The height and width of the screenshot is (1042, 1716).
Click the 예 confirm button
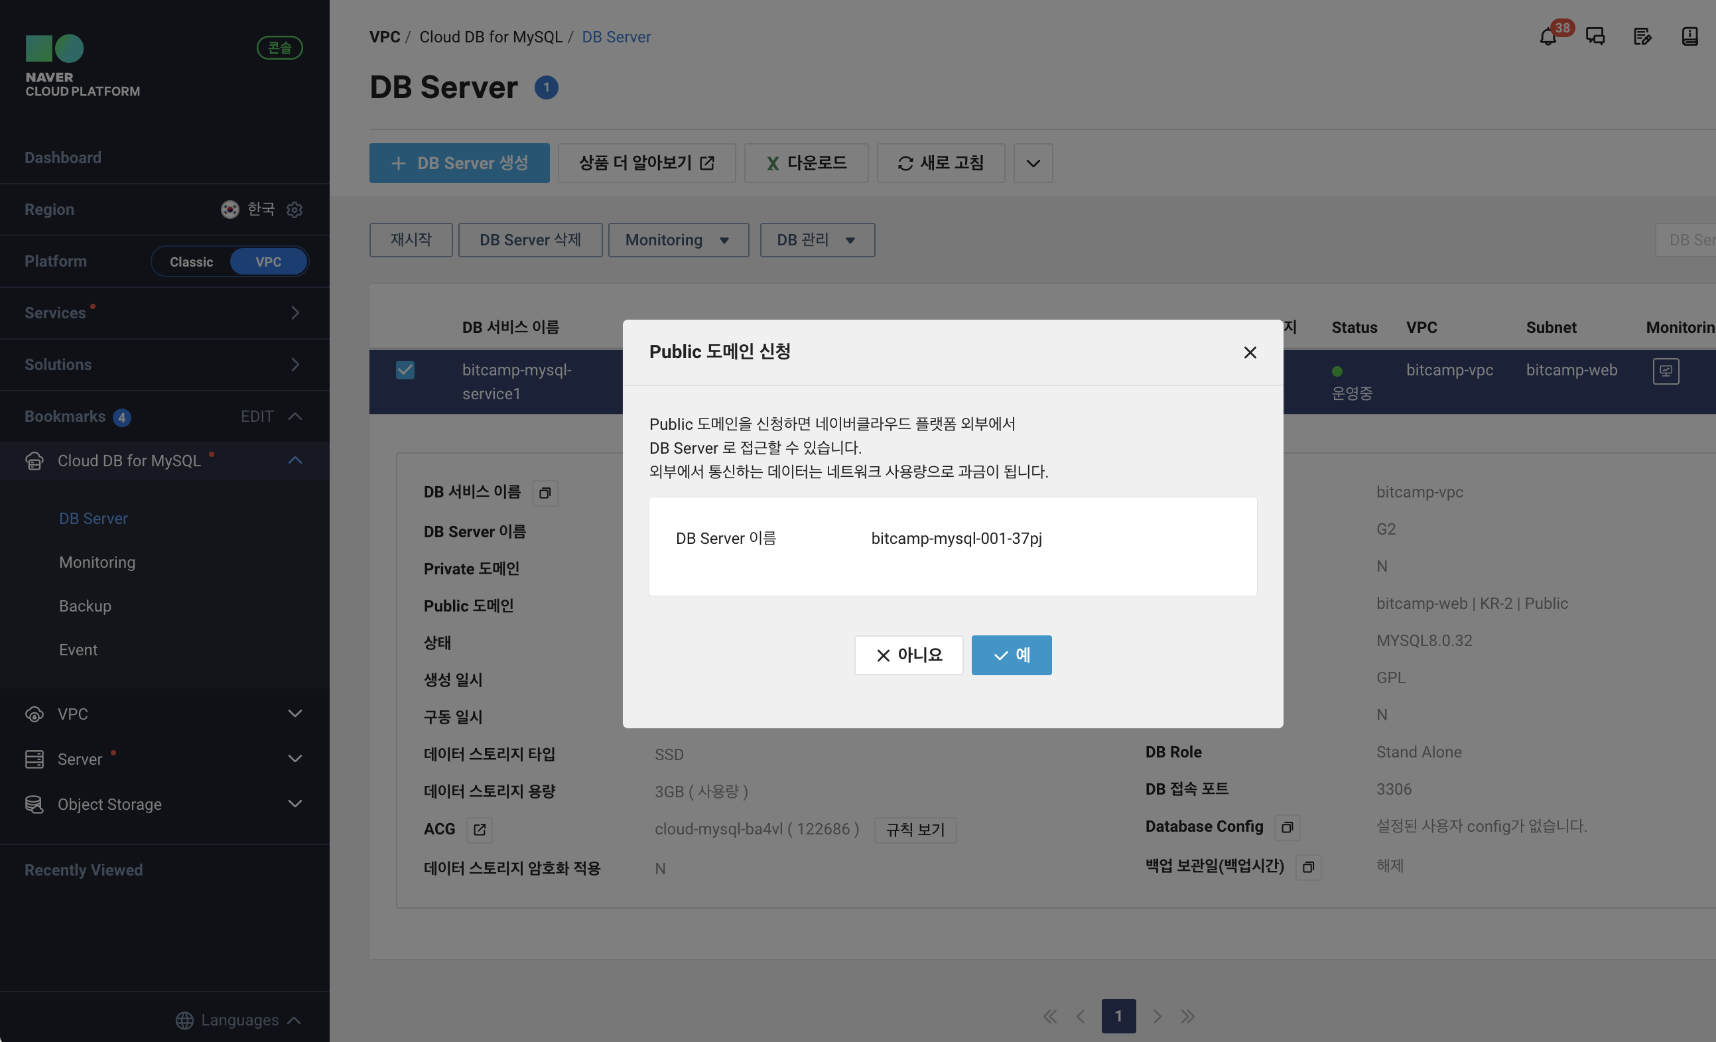(1011, 655)
